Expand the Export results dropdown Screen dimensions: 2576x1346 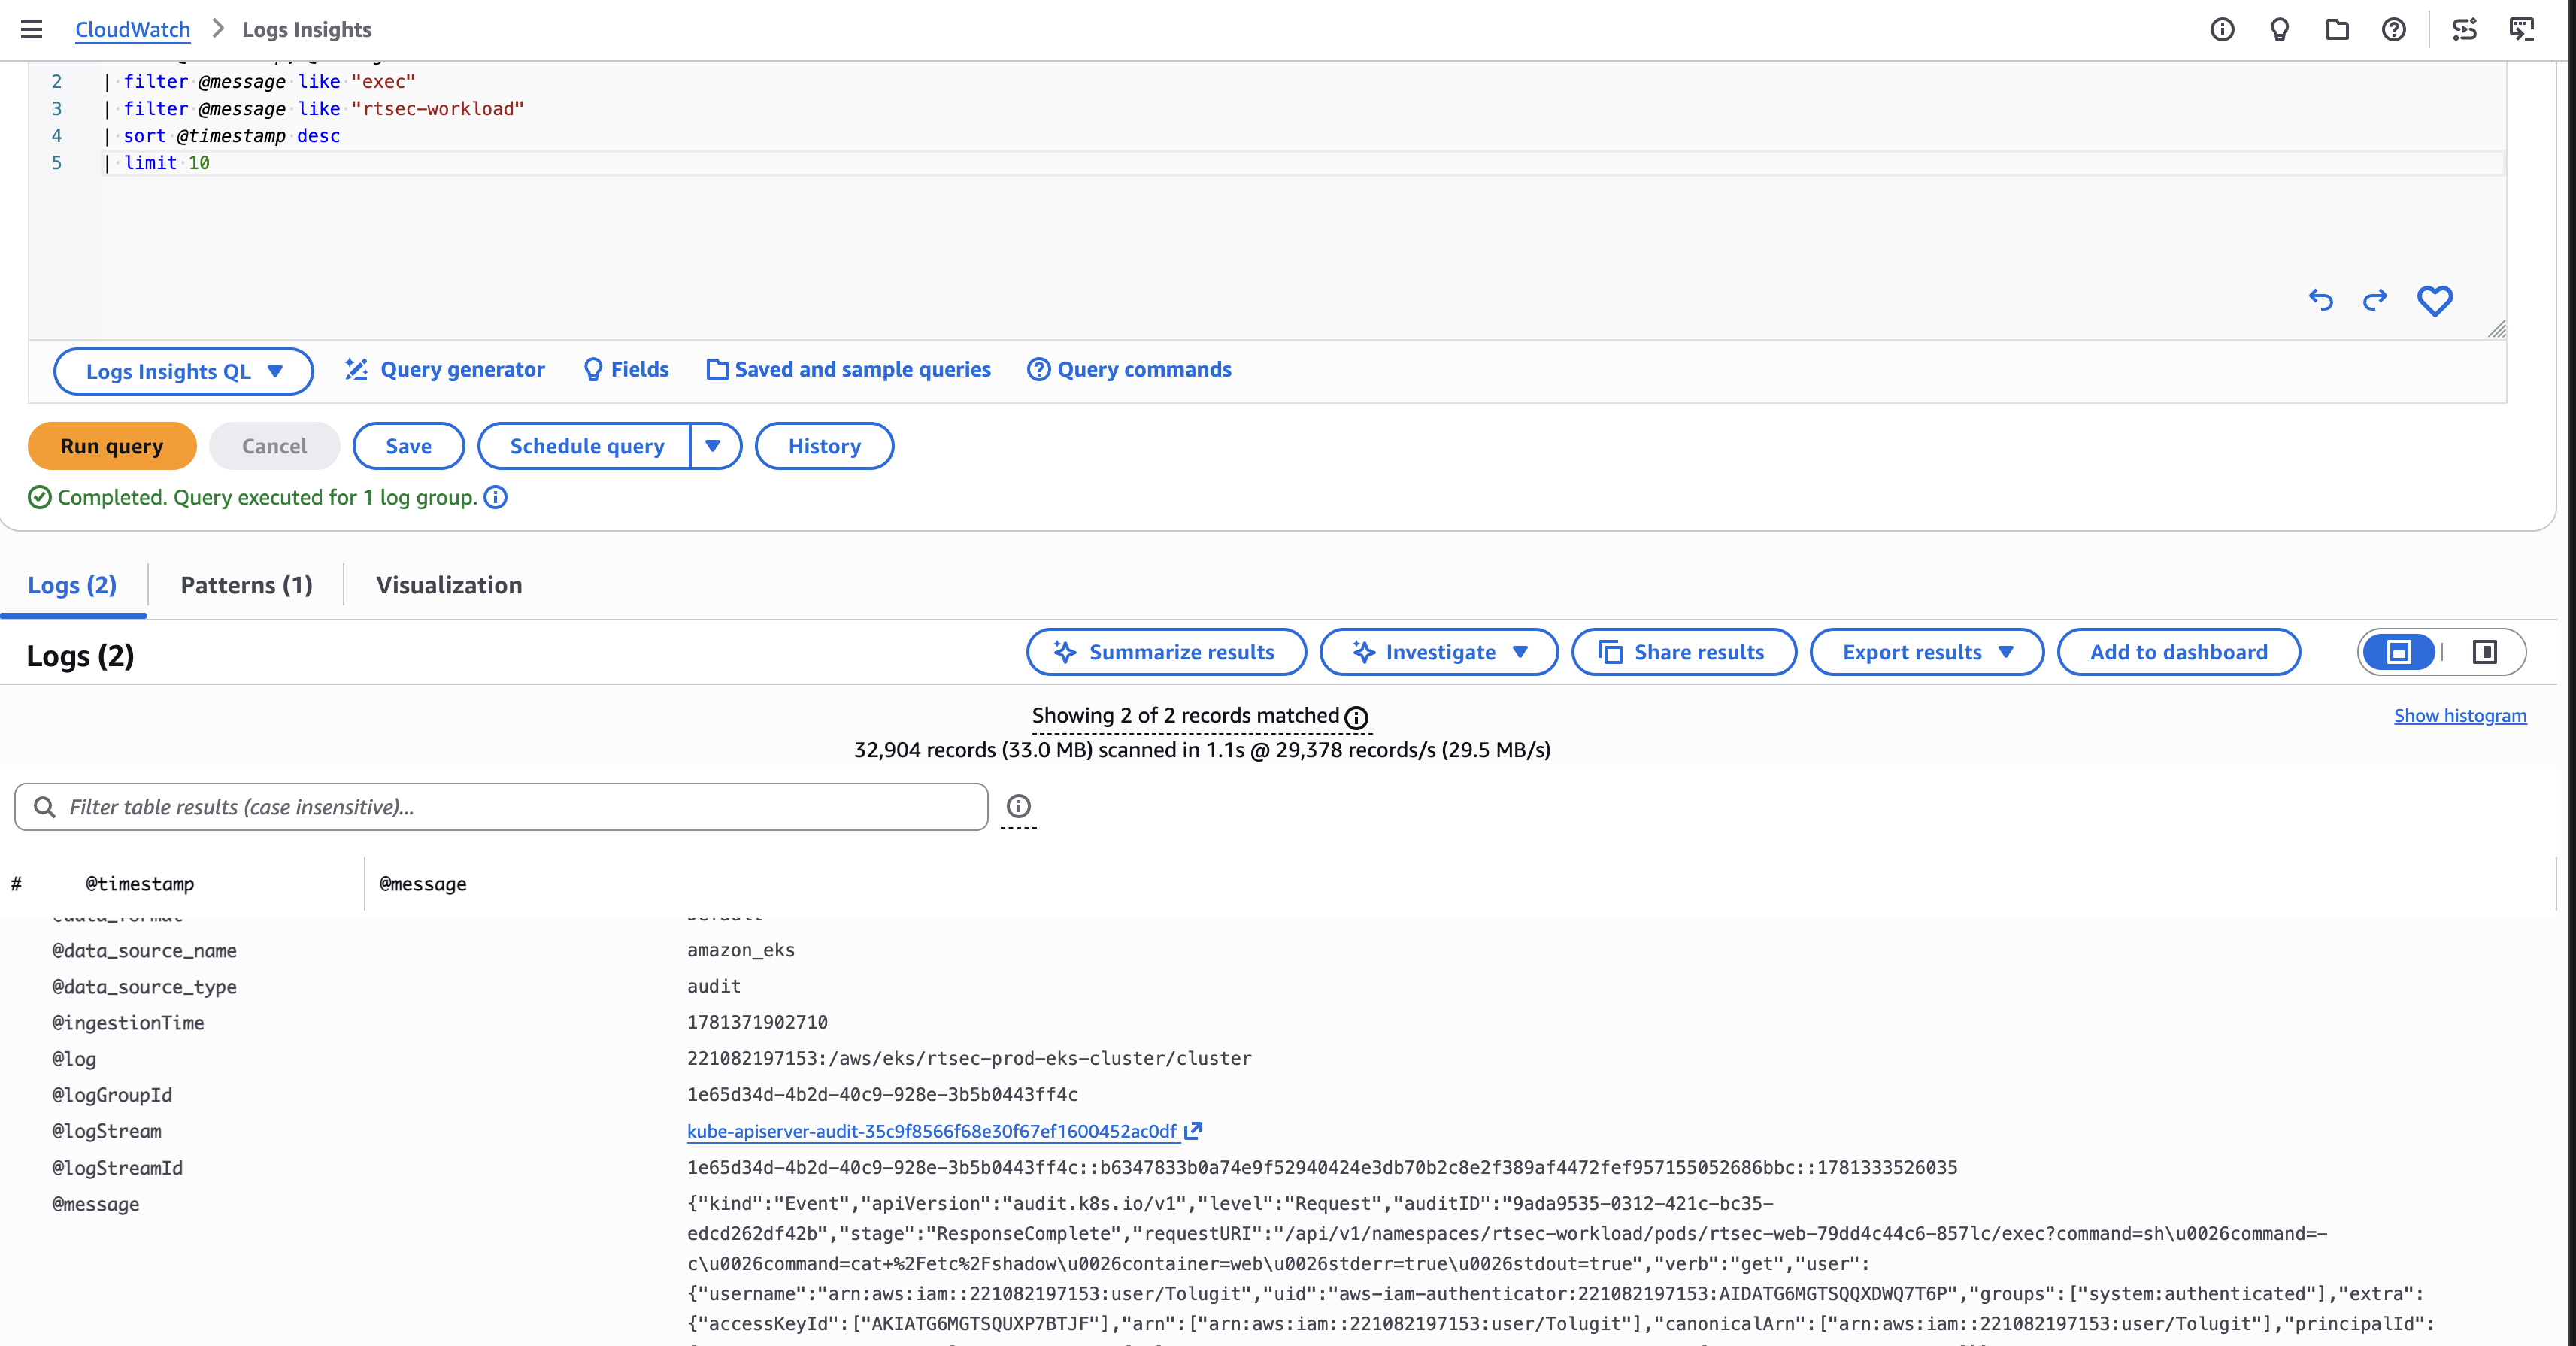point(1927,652)
